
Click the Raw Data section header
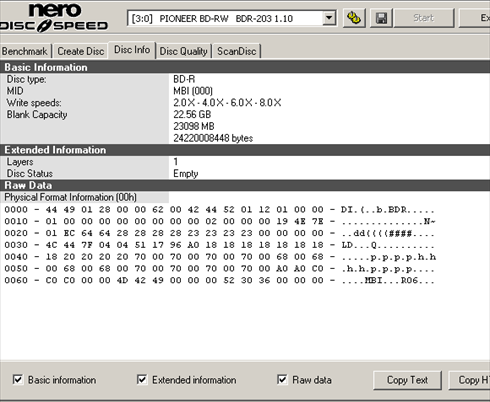tap(245, 185)
